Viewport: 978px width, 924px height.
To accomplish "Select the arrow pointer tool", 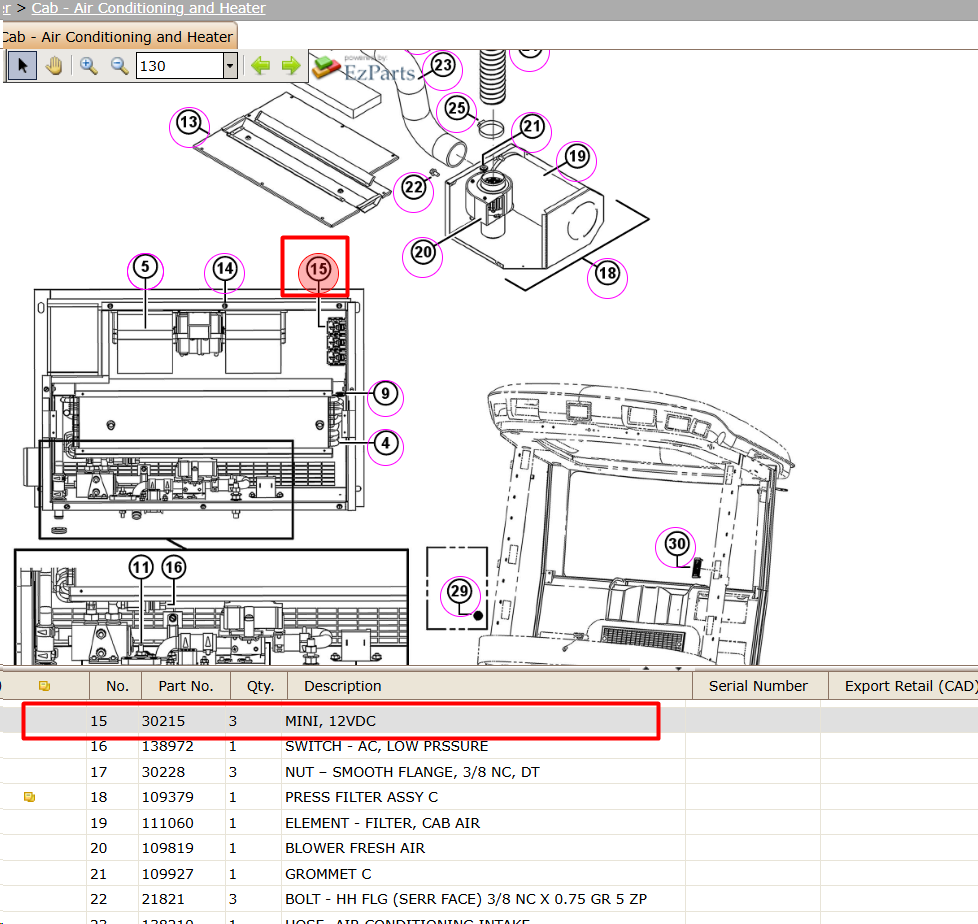I will tap(22, 66).
